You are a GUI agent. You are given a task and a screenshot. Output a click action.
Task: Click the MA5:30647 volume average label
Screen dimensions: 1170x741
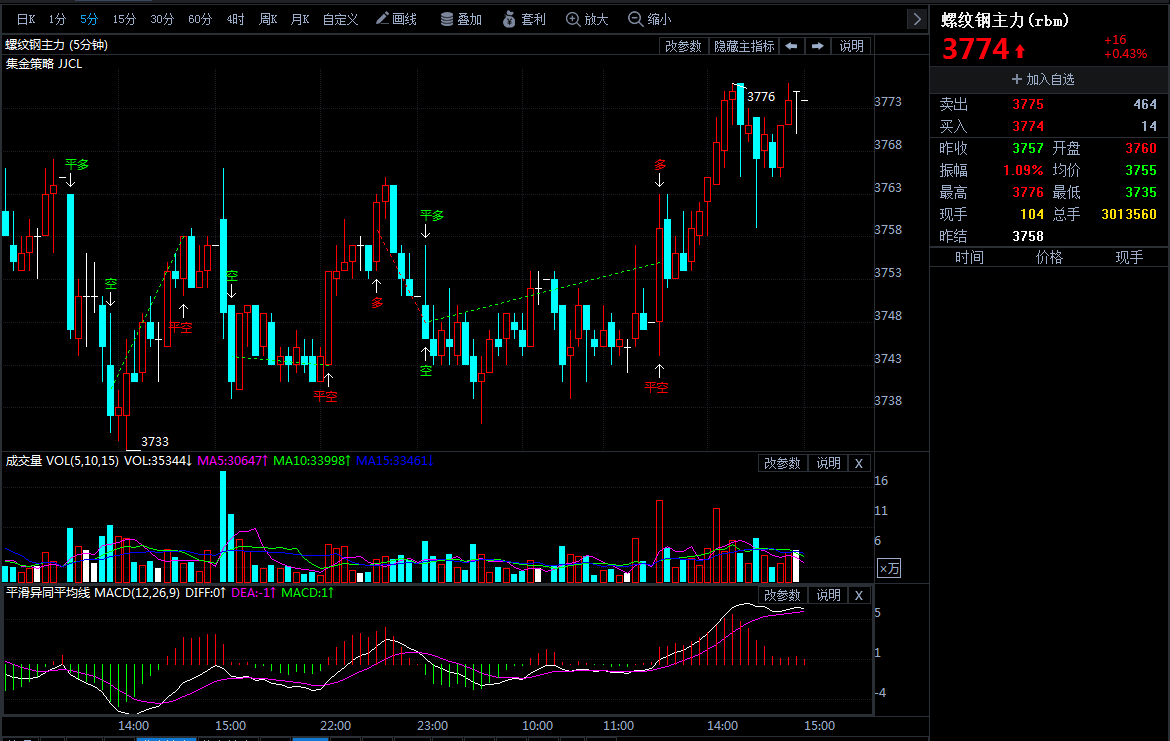pos(232,461)
